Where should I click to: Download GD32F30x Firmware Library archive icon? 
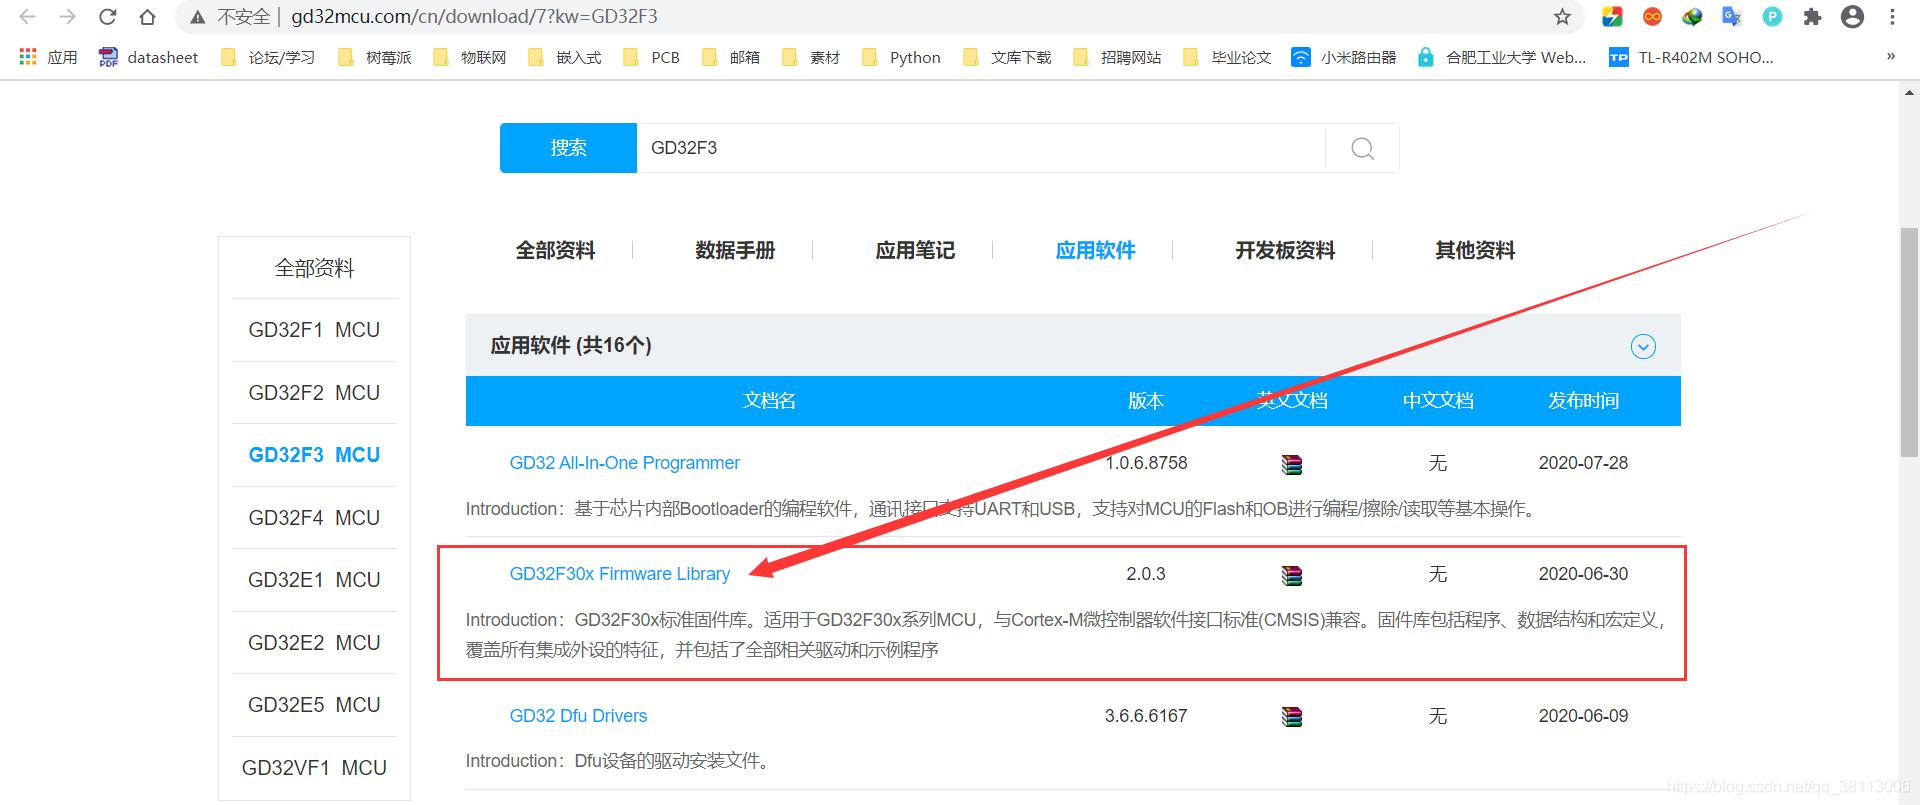click(1292, 575)
